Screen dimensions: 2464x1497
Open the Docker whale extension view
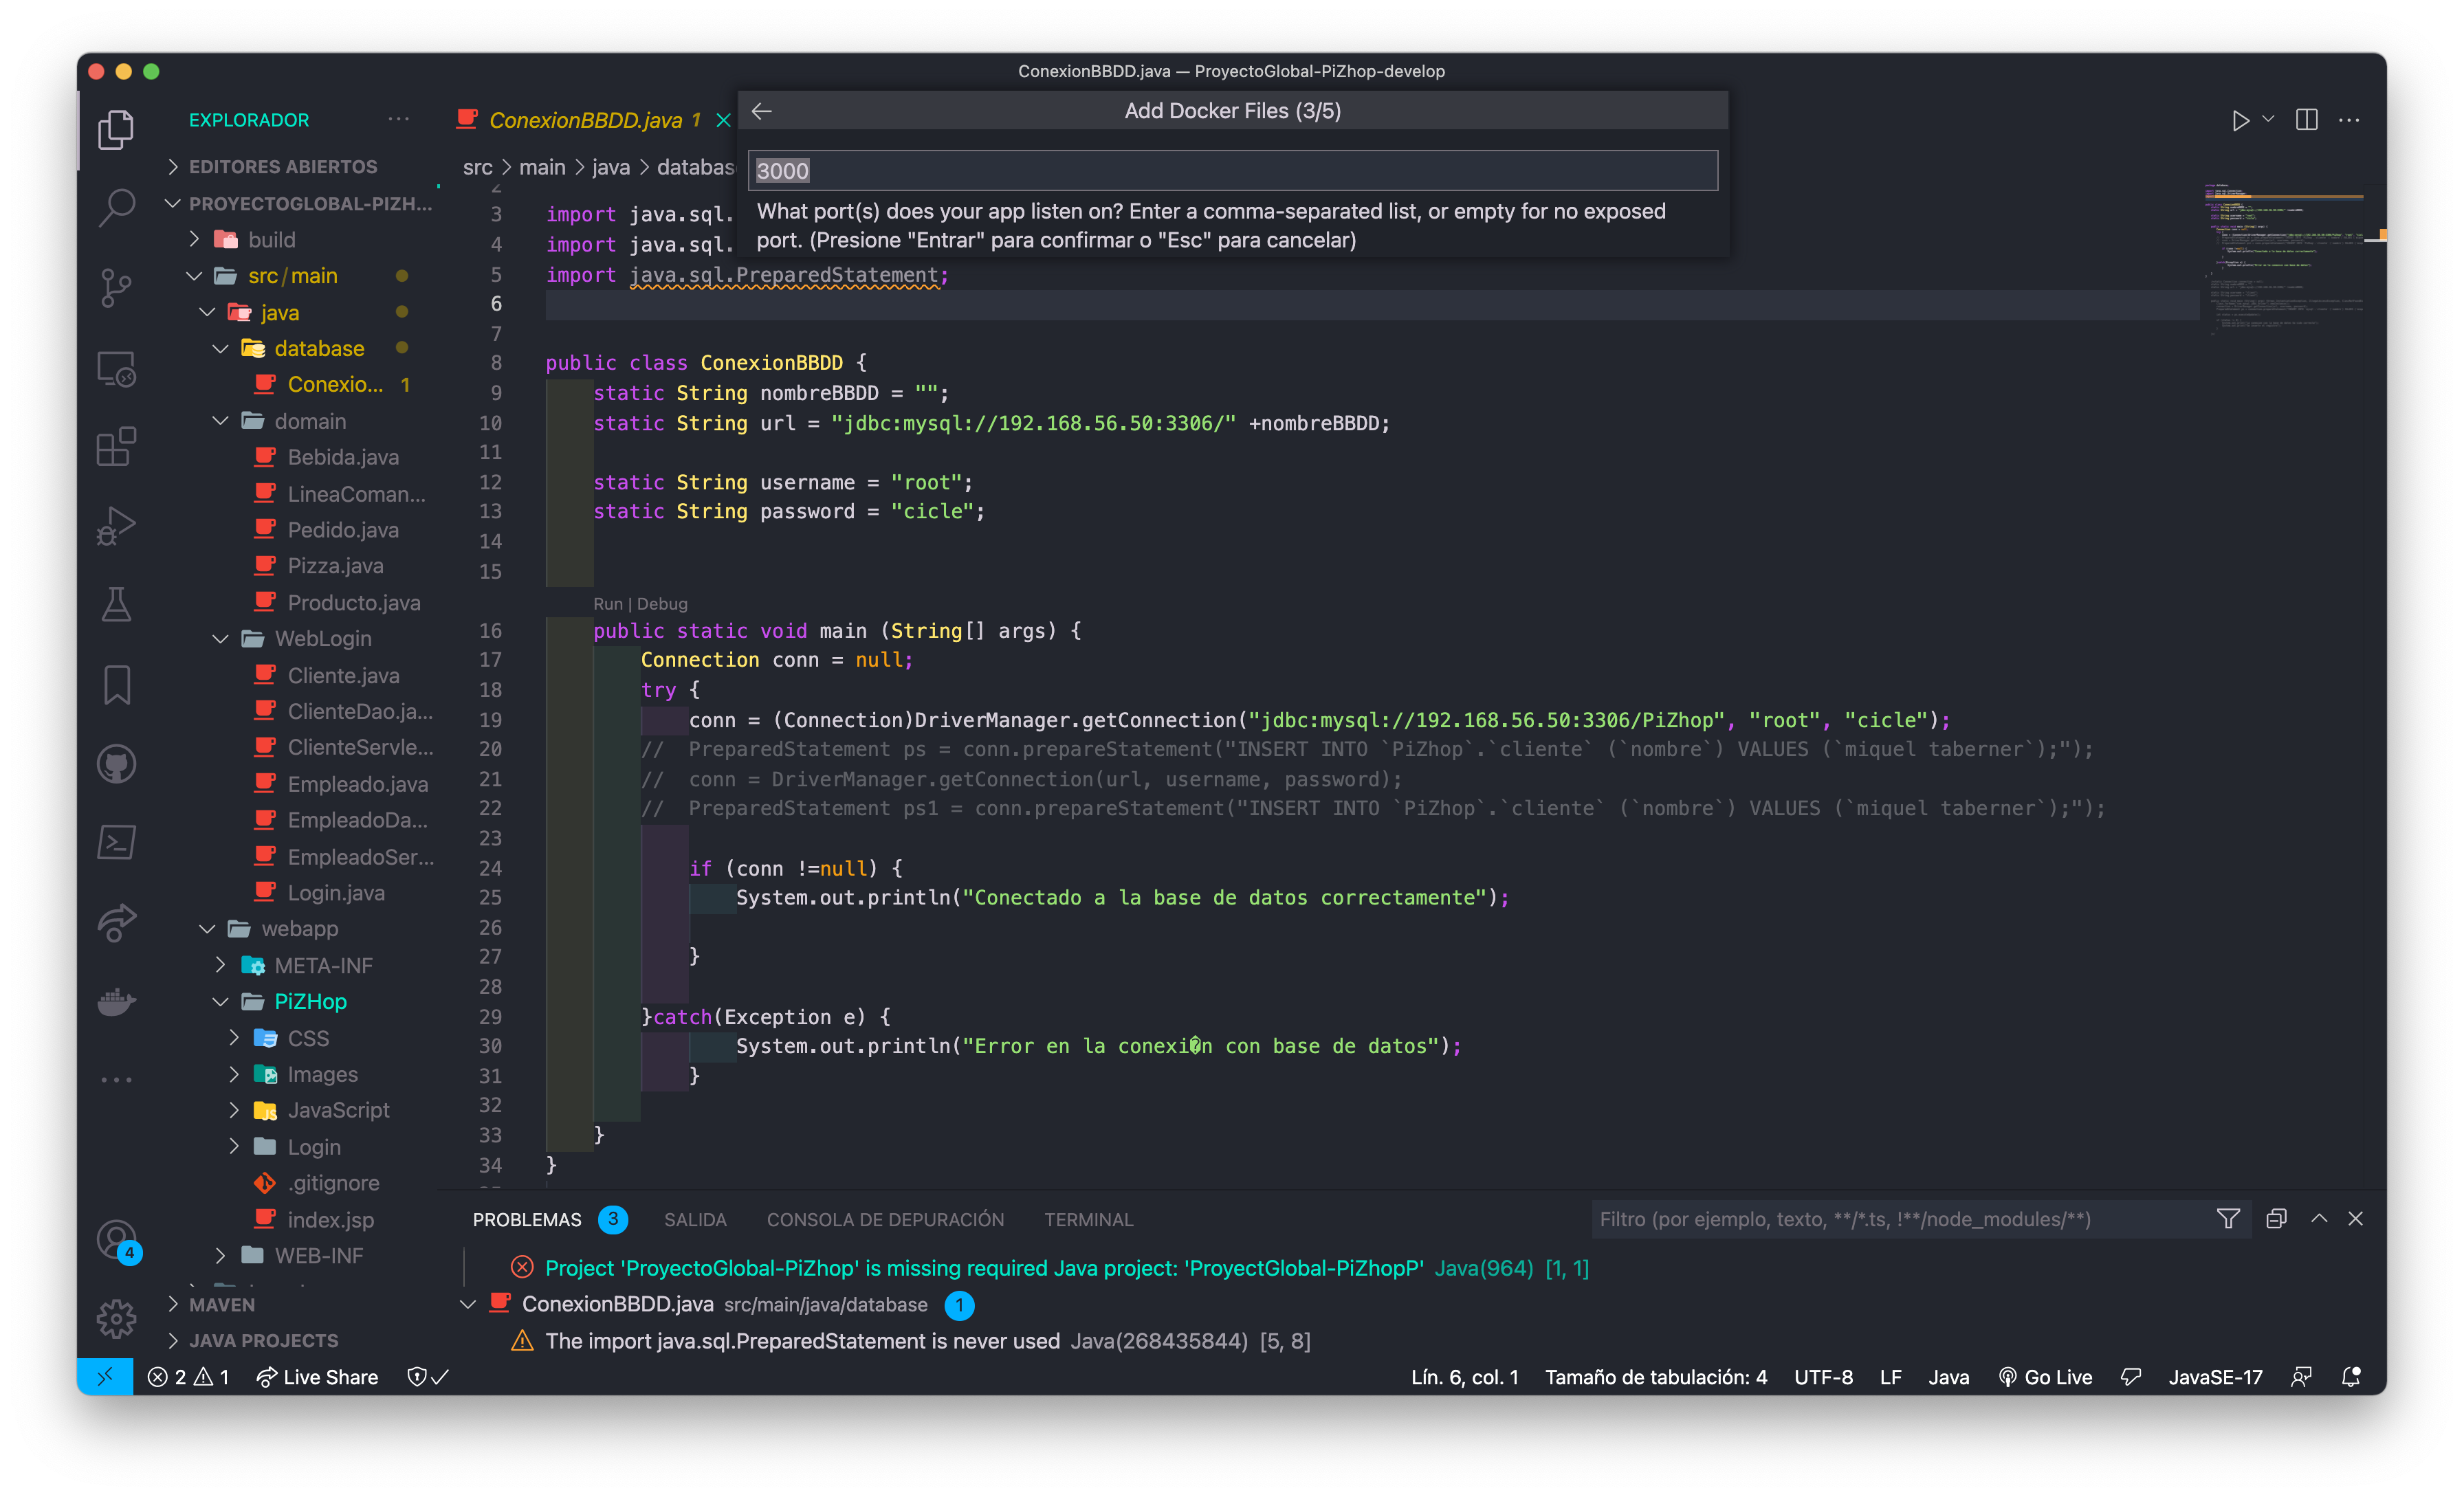(116, 1002)
